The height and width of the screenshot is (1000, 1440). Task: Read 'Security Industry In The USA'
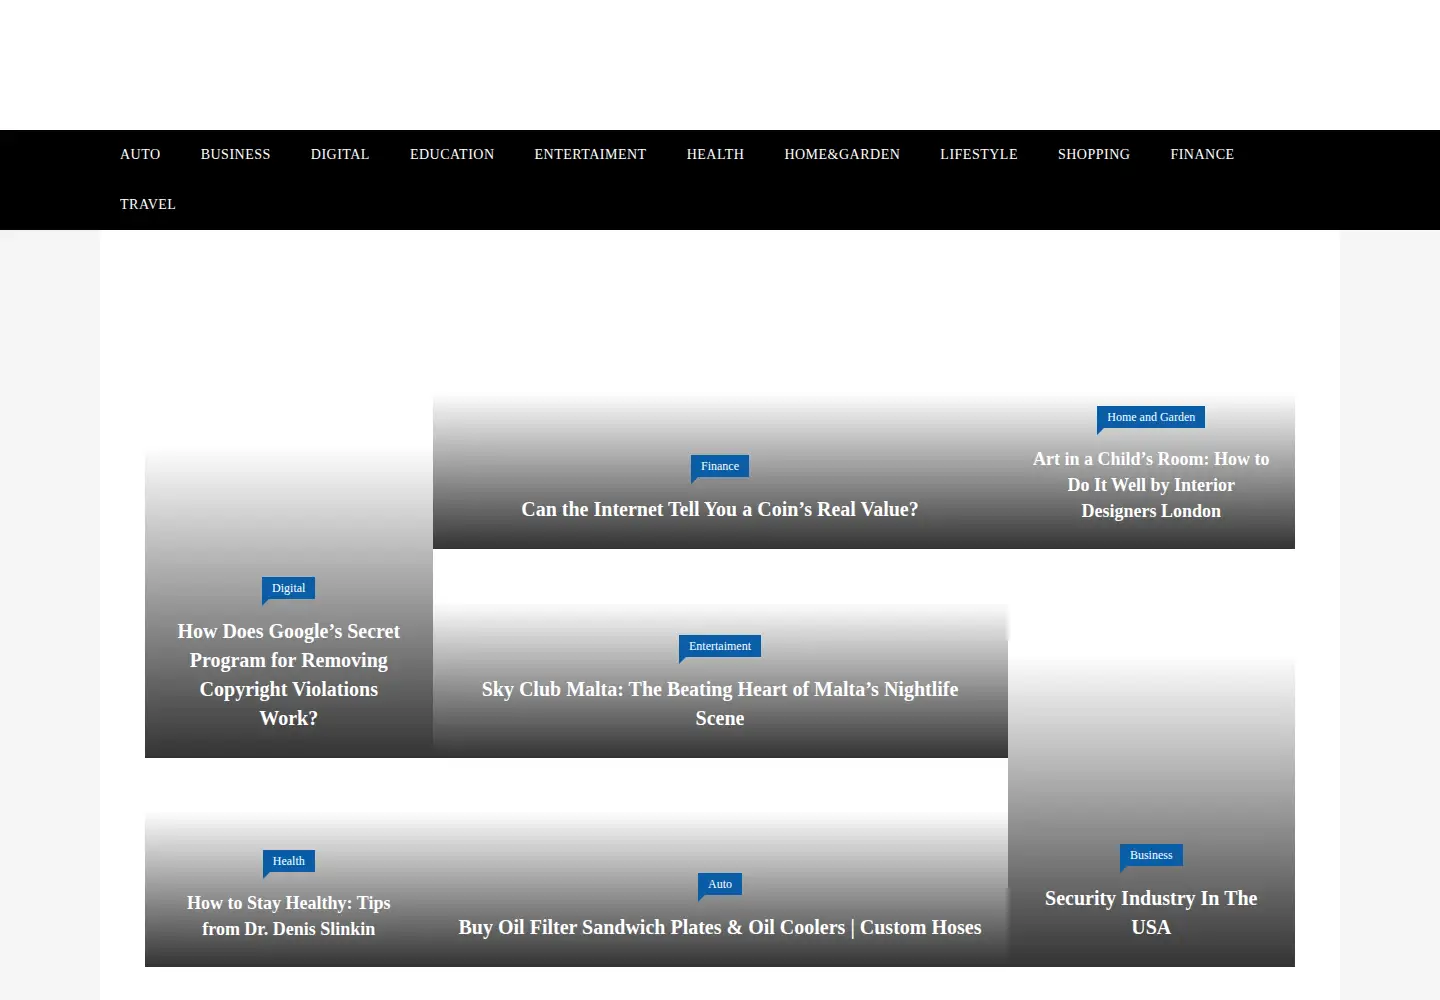(x=1151, y=913)
